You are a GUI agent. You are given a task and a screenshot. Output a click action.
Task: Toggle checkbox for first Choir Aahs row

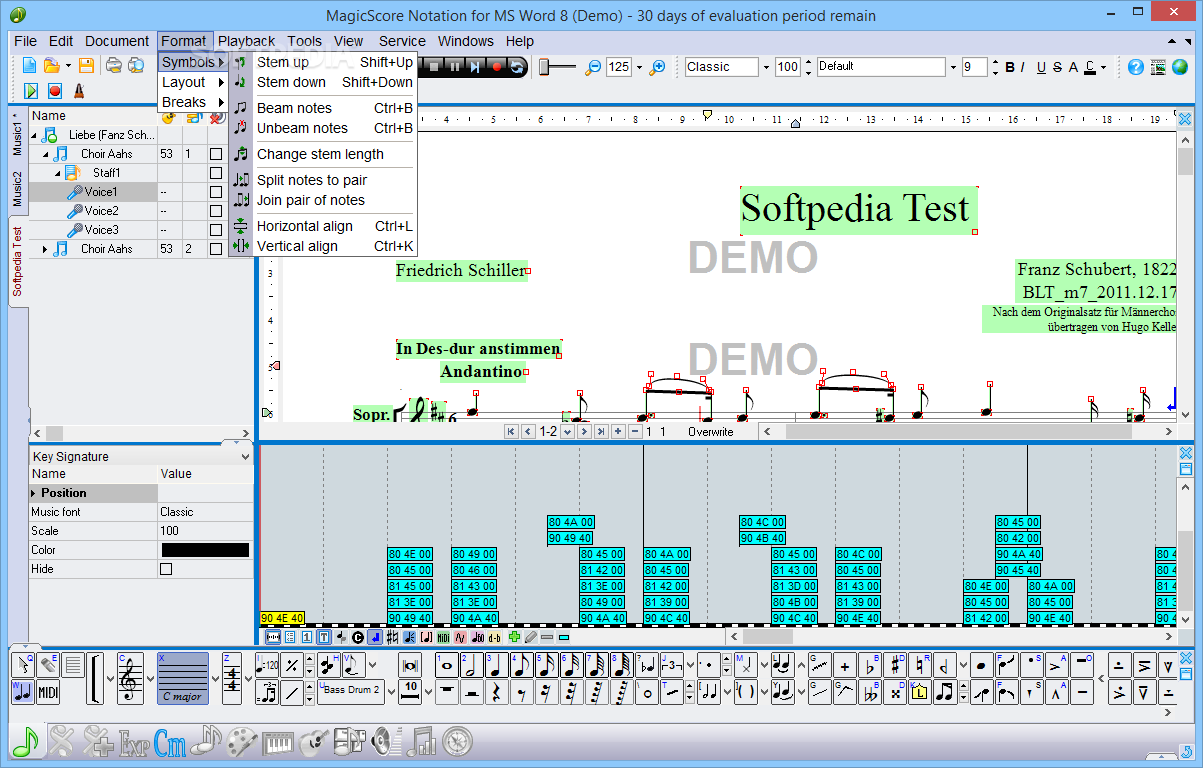click(x=216, y=154)
